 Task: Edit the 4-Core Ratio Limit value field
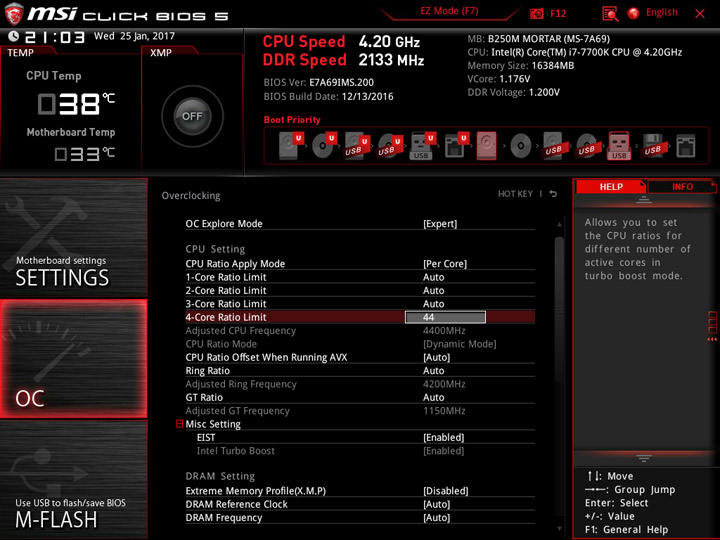pyautogui.click(x=445, y=317)
